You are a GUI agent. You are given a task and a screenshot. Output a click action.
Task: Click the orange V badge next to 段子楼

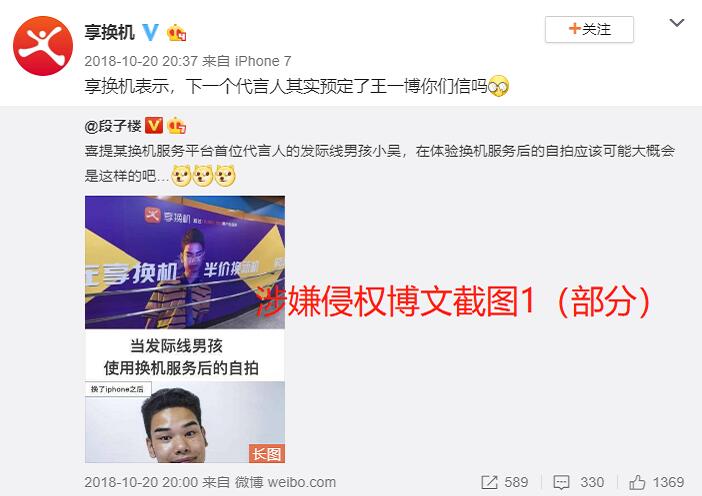coord(154,126)
